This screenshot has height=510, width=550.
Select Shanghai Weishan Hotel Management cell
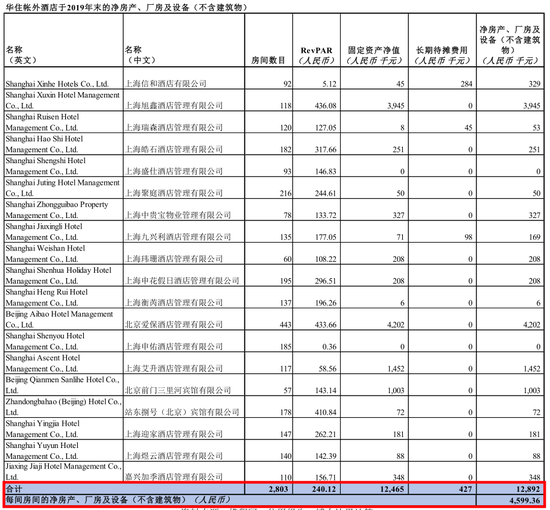63,254
